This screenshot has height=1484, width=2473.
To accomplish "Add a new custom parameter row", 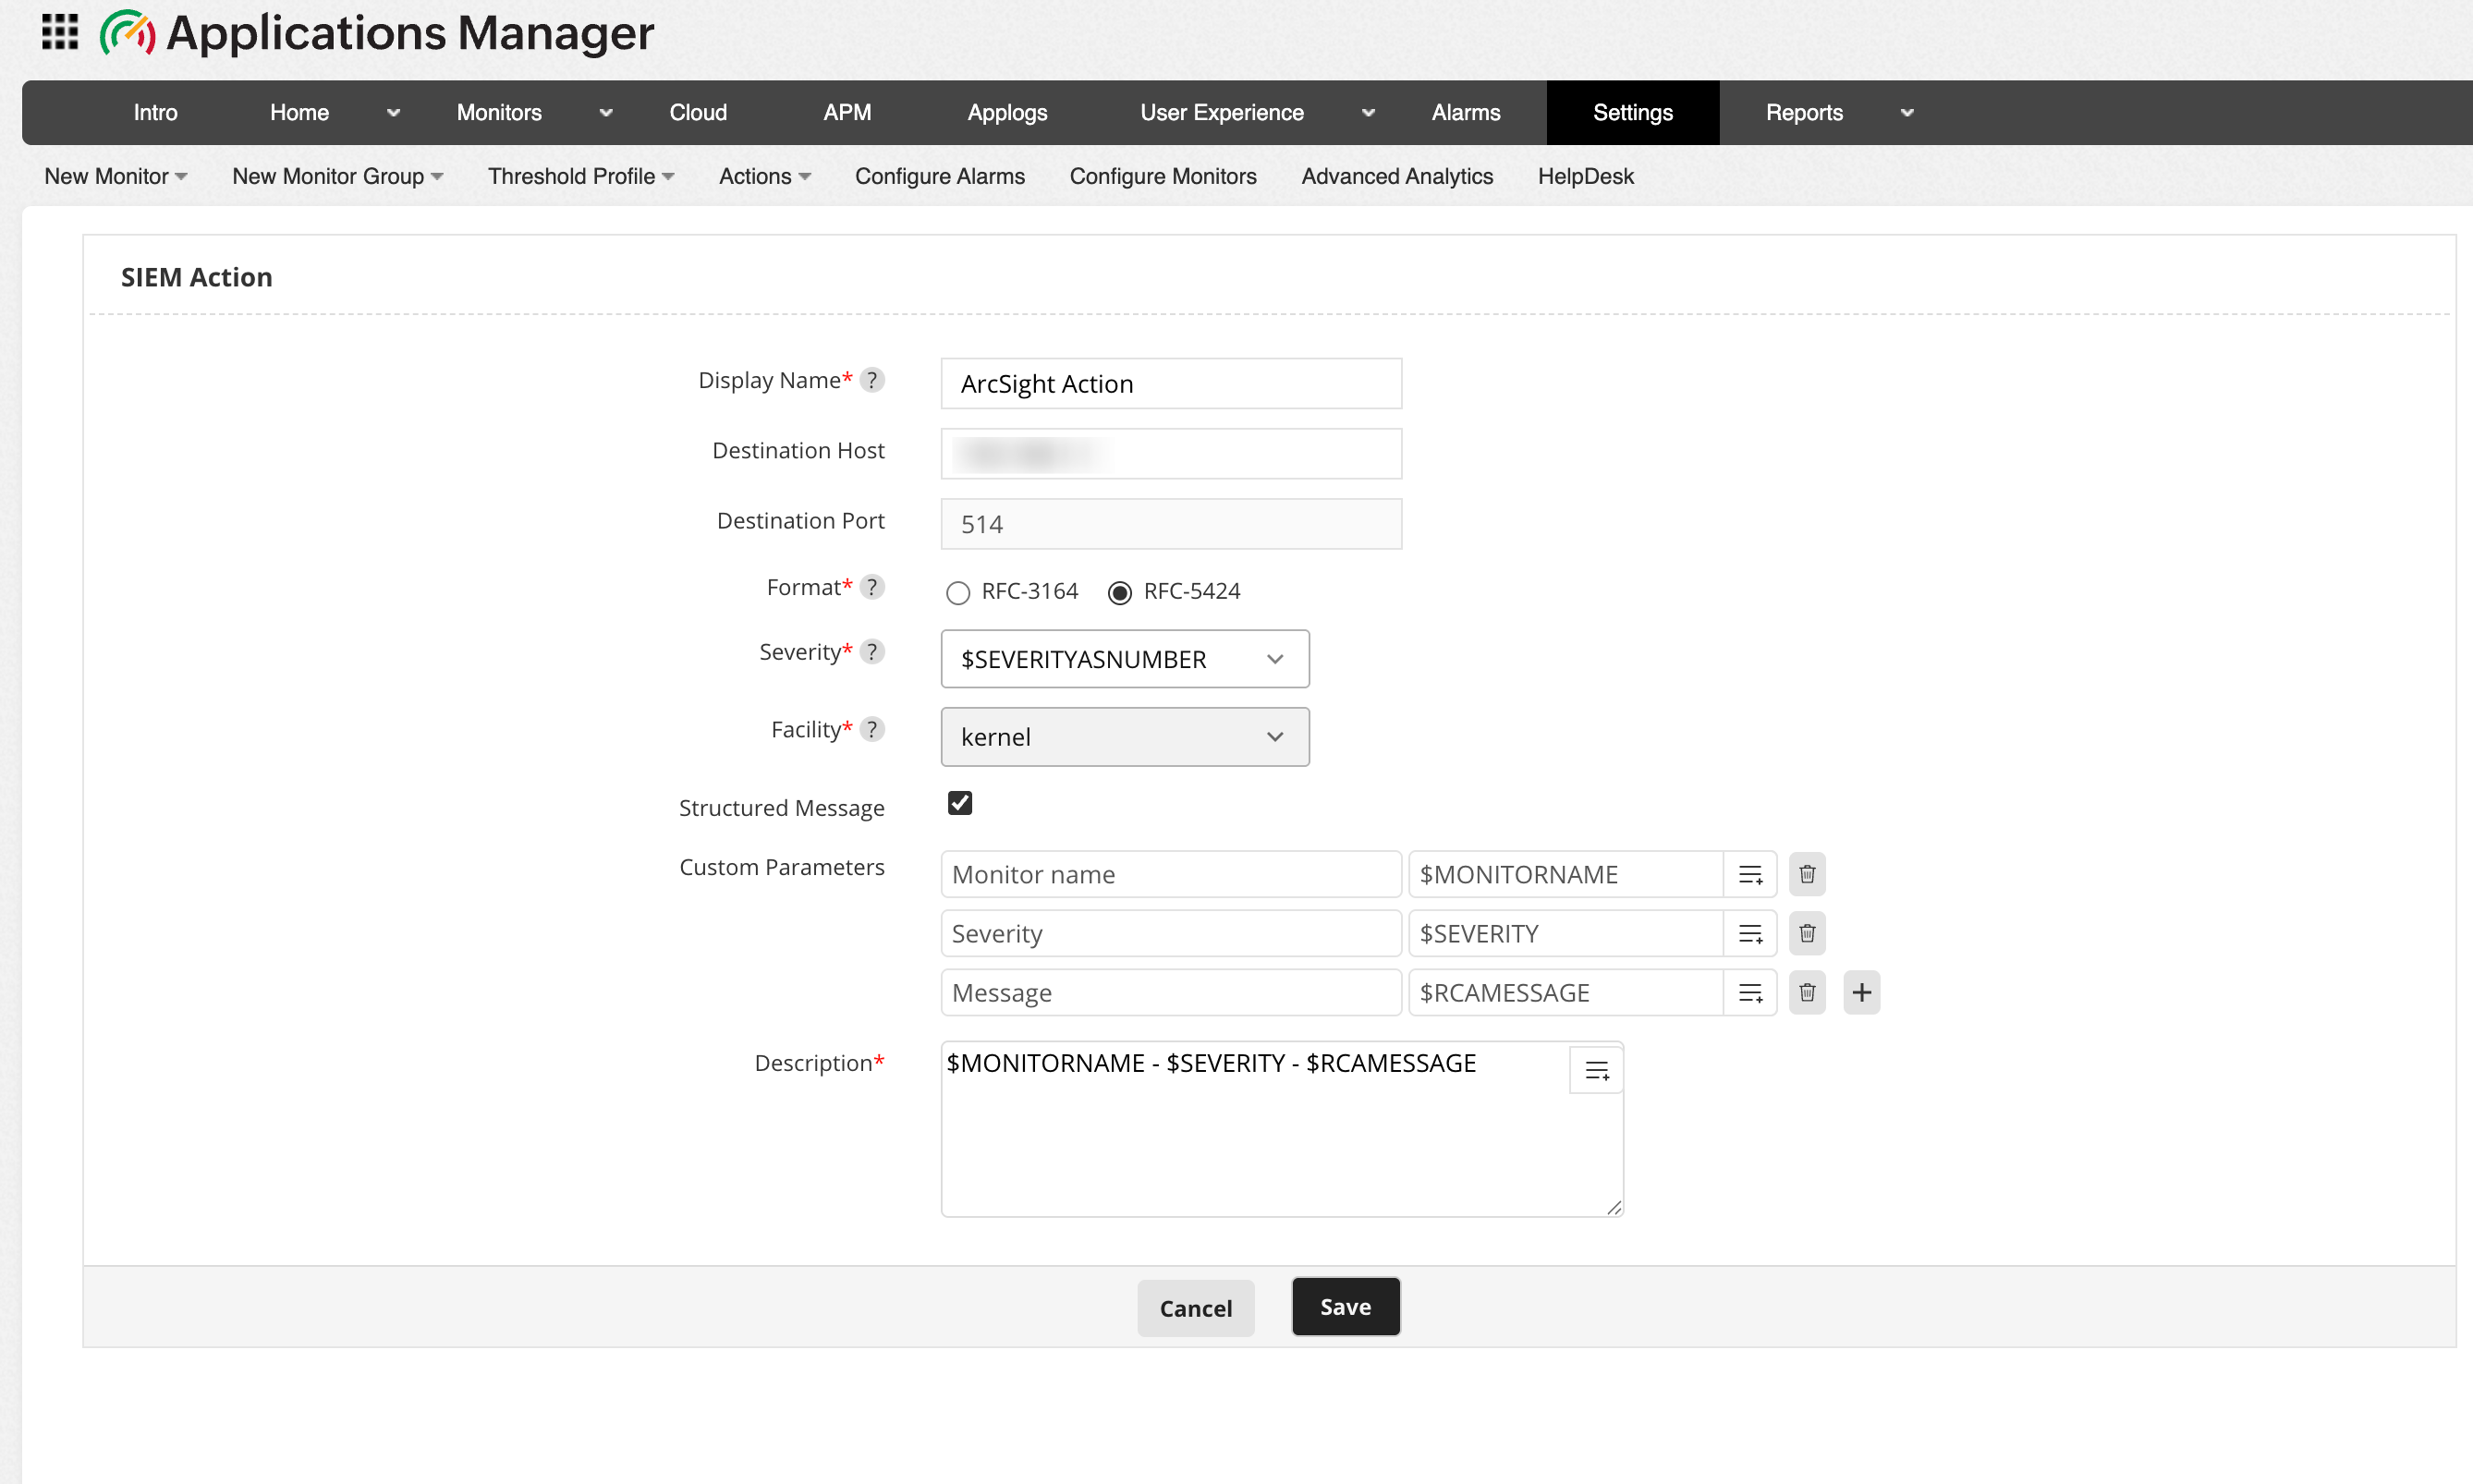I will pos(1861,993).
